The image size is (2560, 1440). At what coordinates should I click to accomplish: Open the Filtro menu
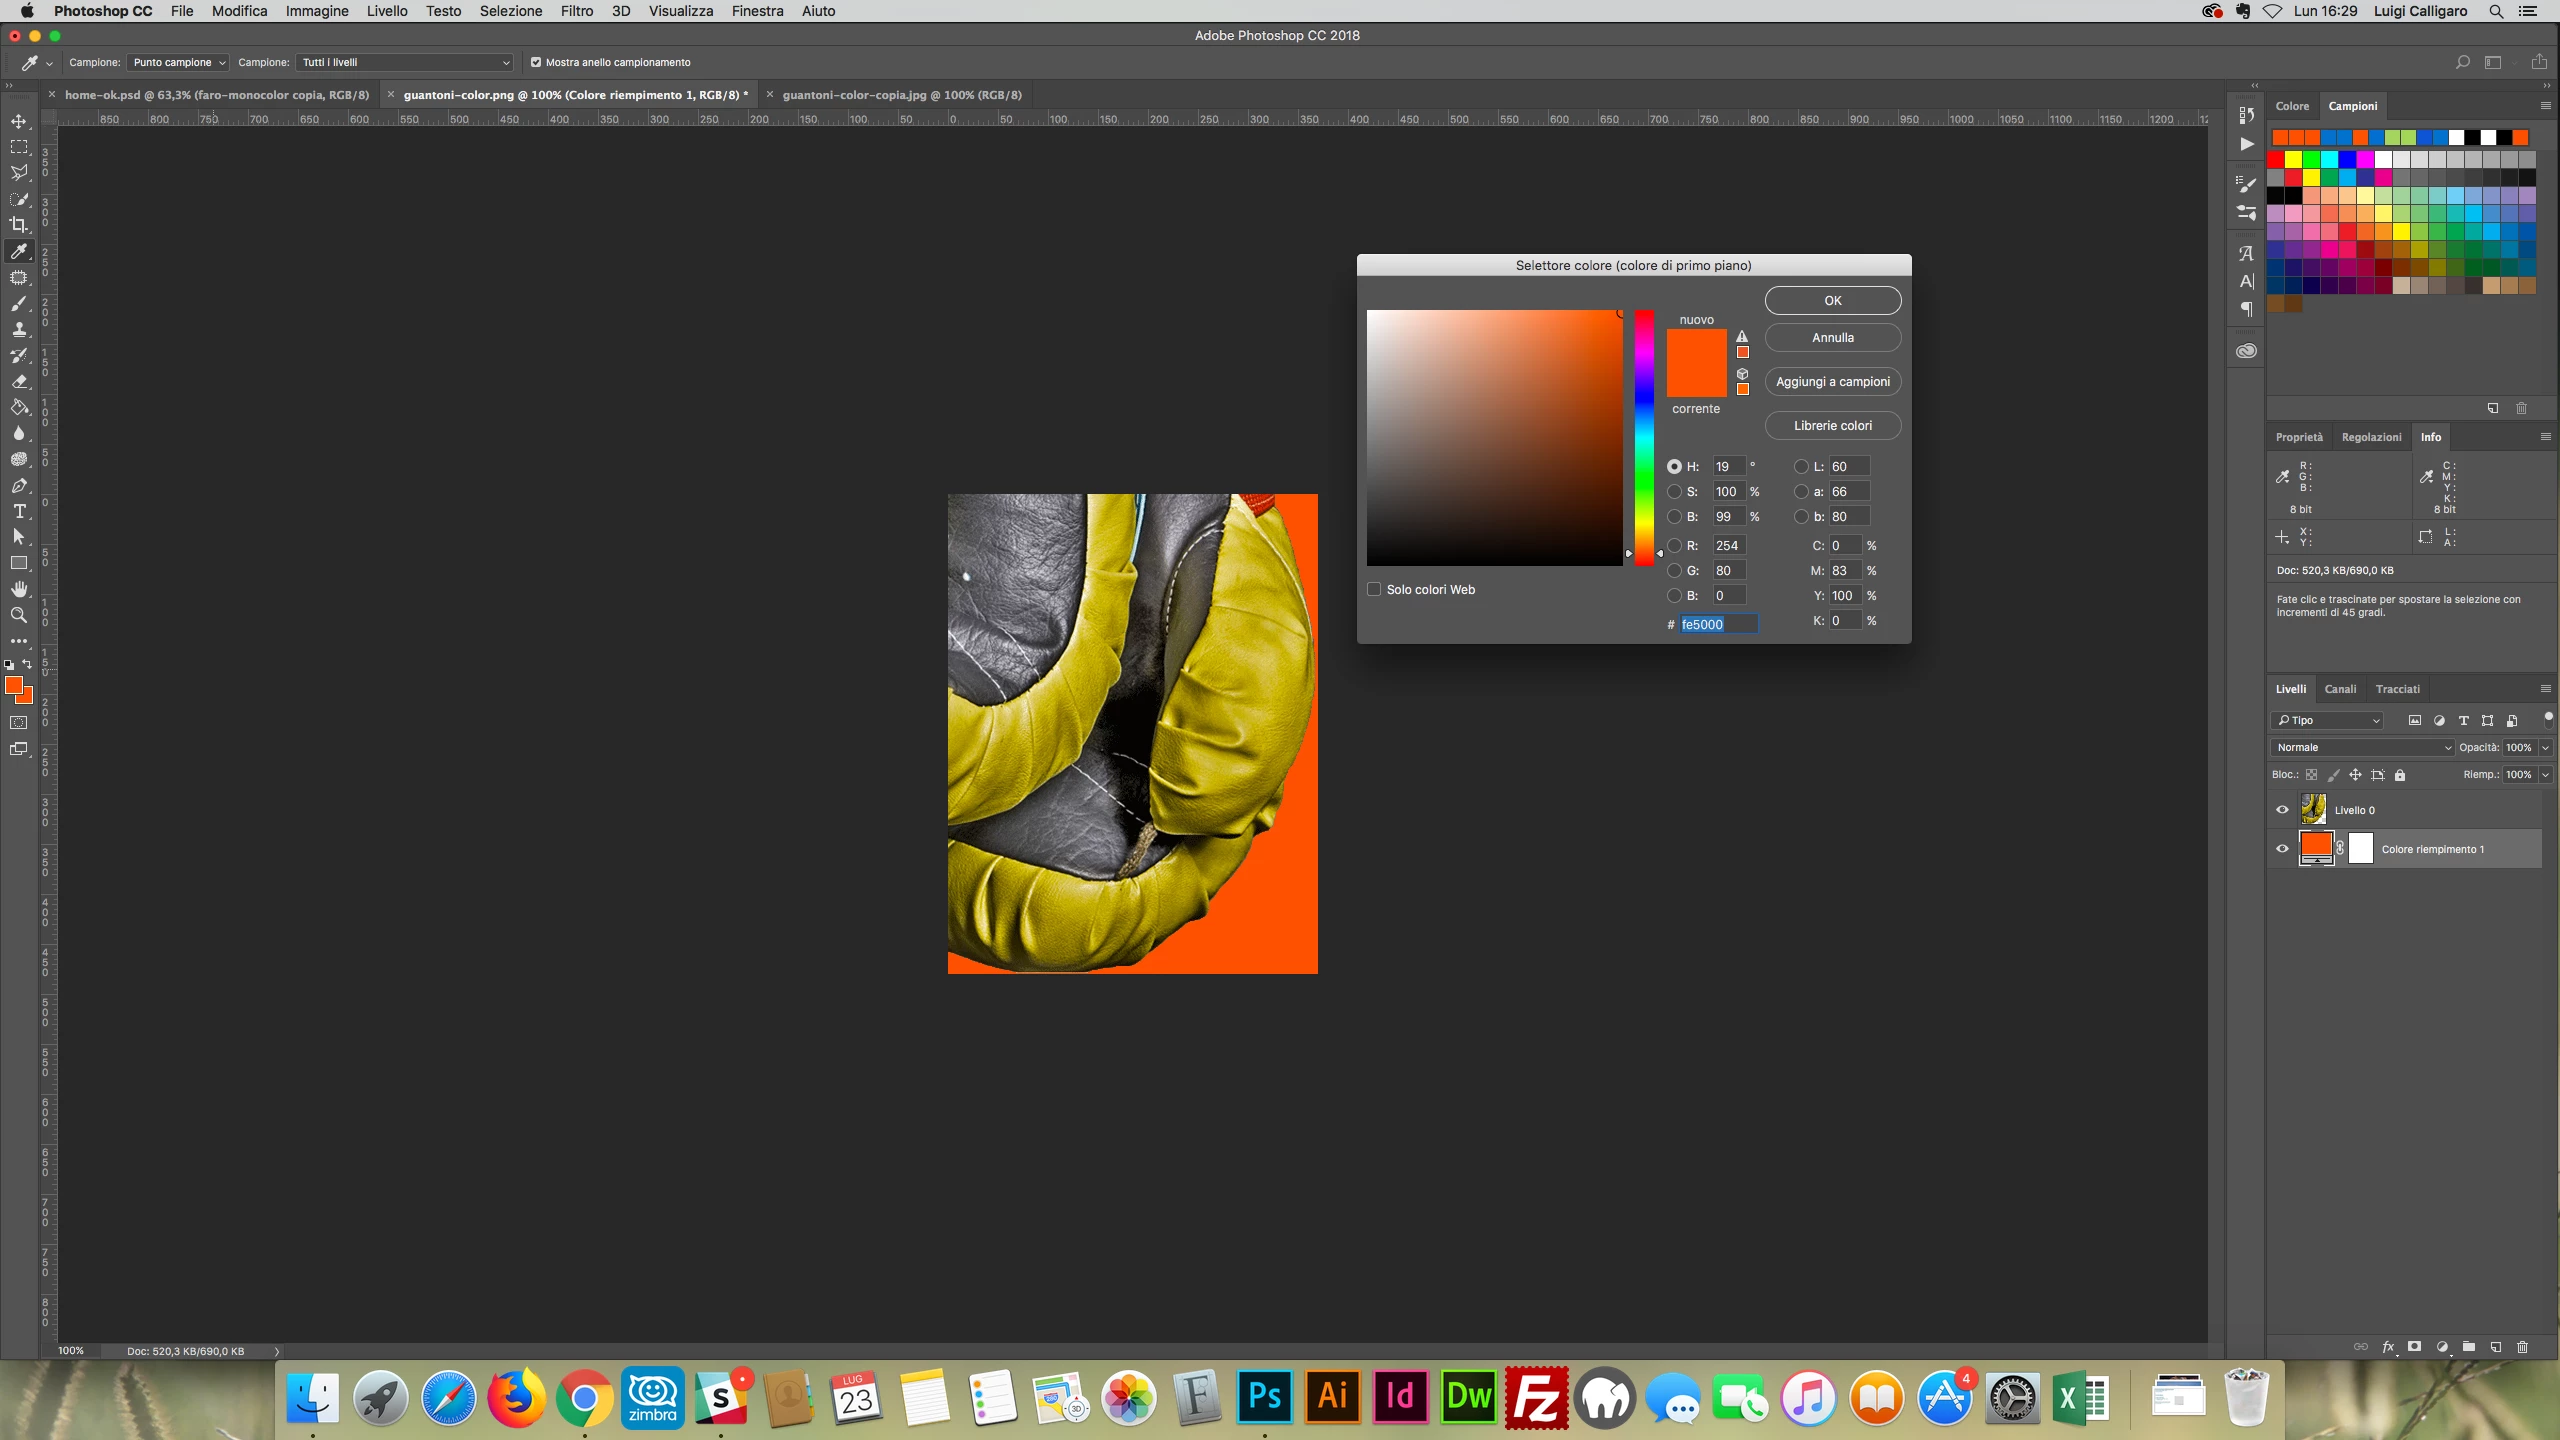pyautogui.click(x=576, y=11)
